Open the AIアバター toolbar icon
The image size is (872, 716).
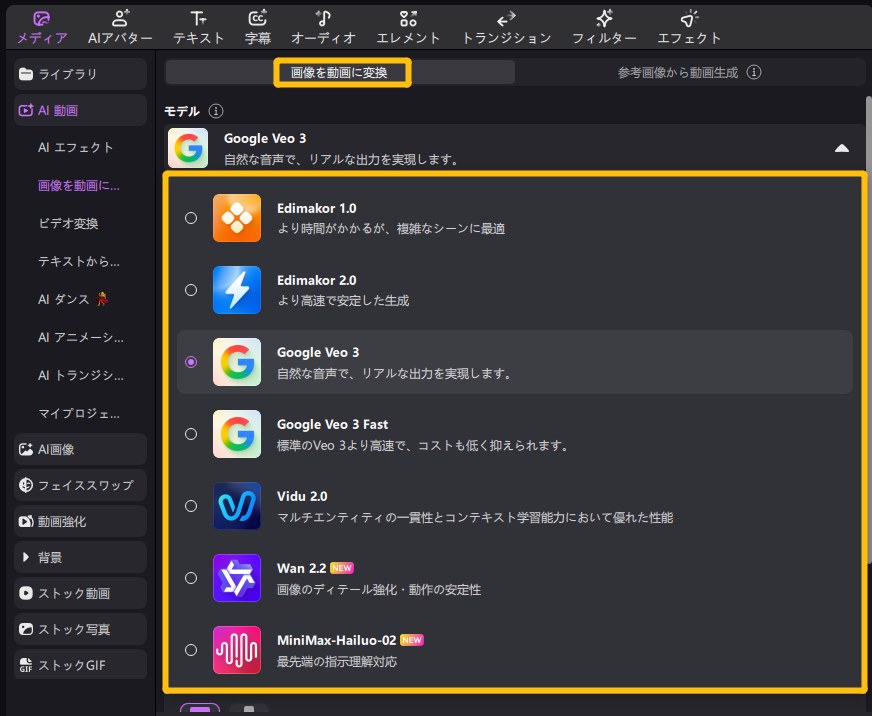pyautogui.click(x=120, y=18)
